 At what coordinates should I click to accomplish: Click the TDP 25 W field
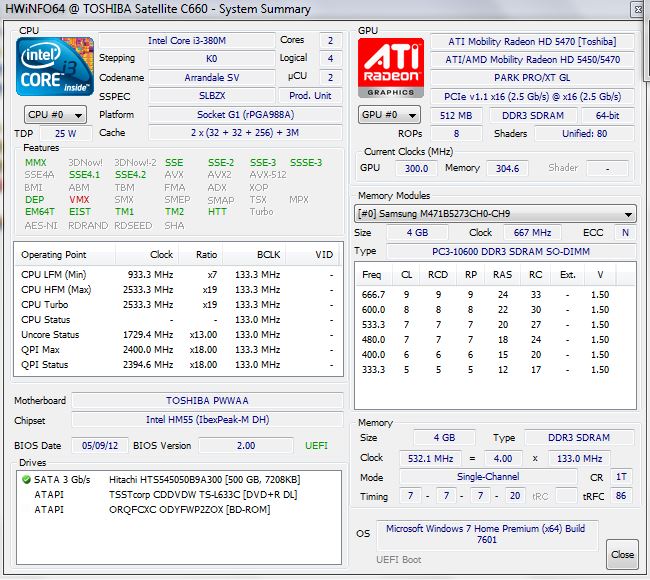(65, 133)
